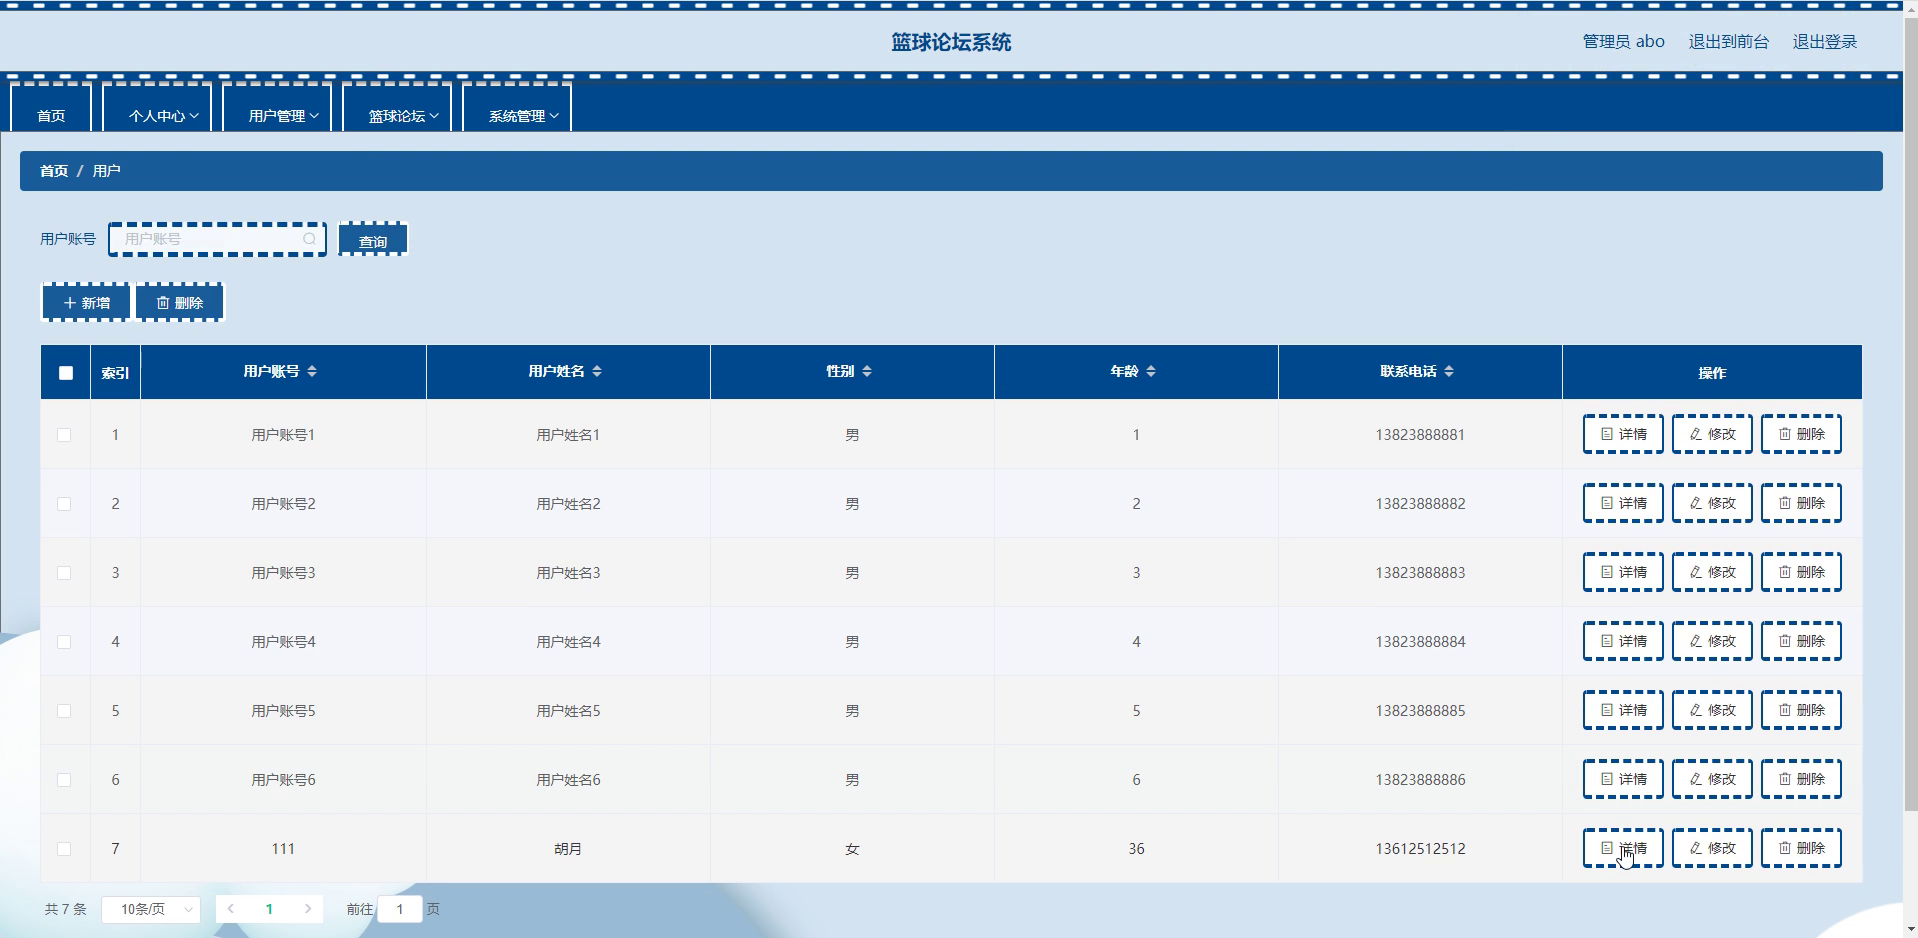Check the box for row 用户账号1
1918x938 pixels.
click(x=64, y=435)
